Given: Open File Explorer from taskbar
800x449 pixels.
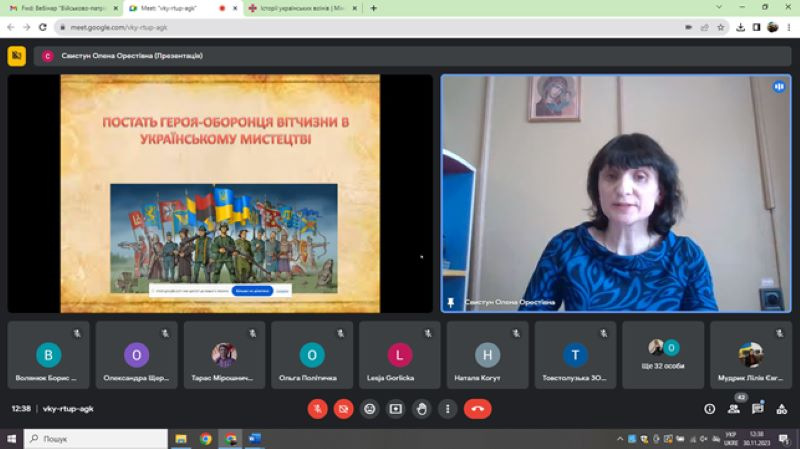Looking at the screenshot, I should tap(181, 439).
